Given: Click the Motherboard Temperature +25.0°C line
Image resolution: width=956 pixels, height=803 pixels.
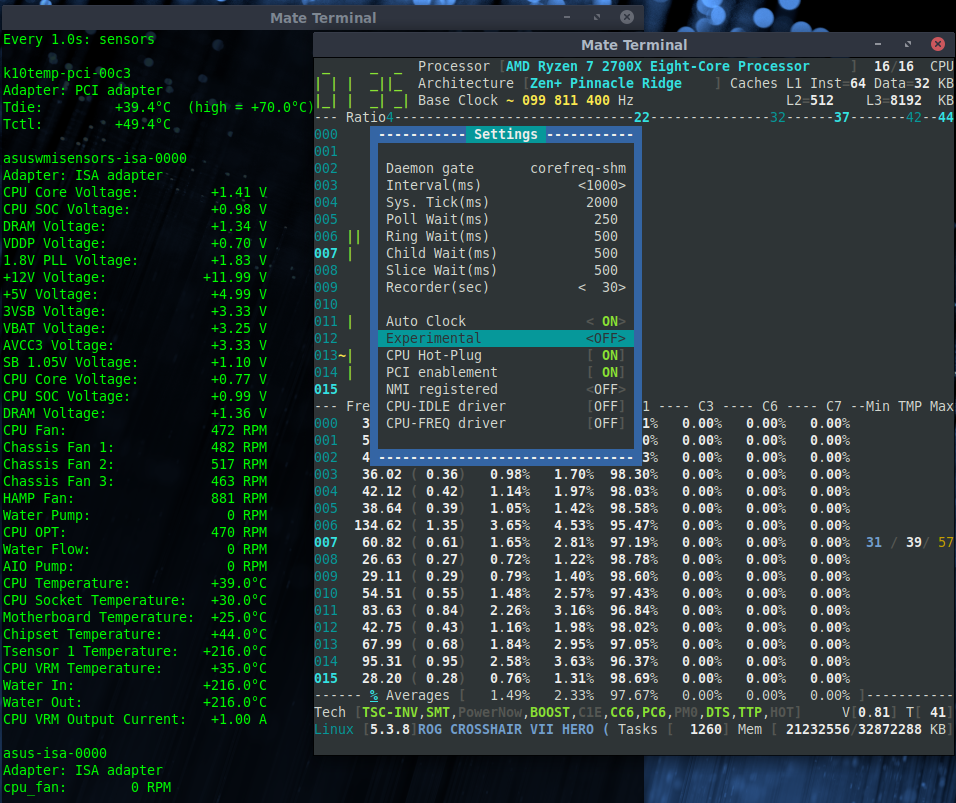Looking at the screenshot, I should coord(135,618).
